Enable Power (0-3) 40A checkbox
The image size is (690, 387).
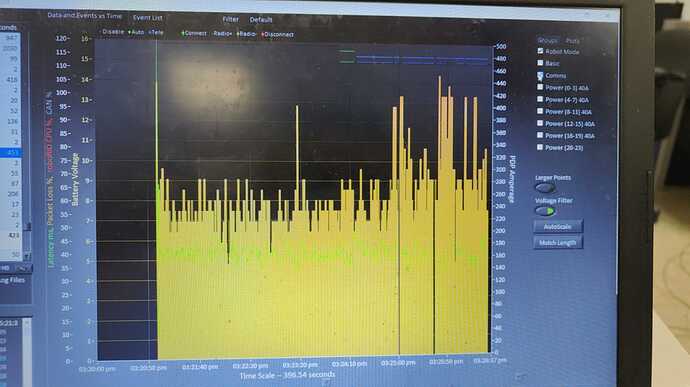[540, 87]
